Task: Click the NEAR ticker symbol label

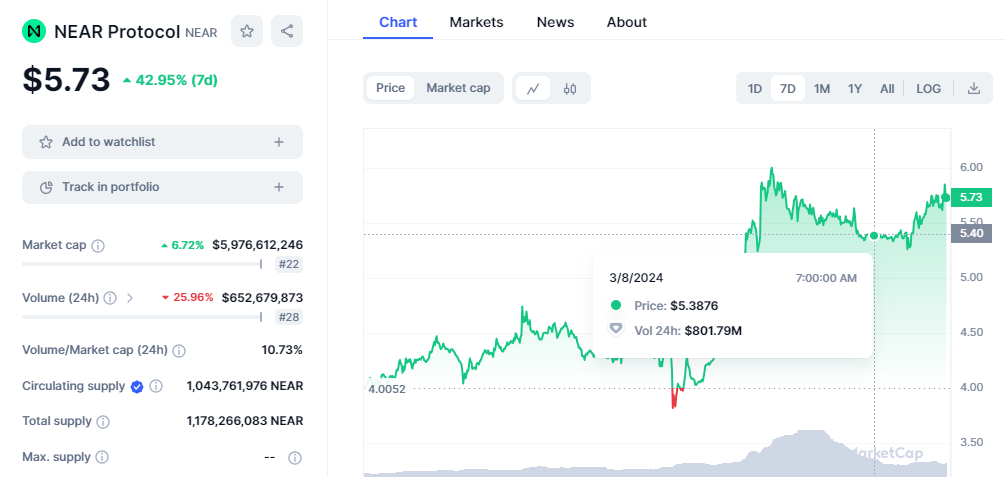Action: click(201, 33)
